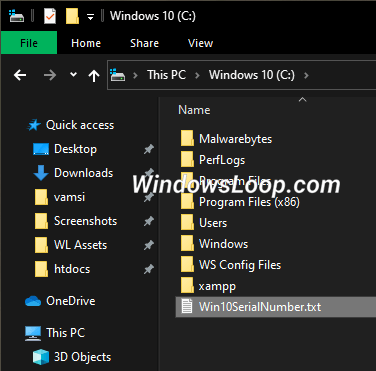The width and height of the screenshot is (376, 371).
Task: Switch to the Share ribbon tab
Action: click(x=144, y=43)
